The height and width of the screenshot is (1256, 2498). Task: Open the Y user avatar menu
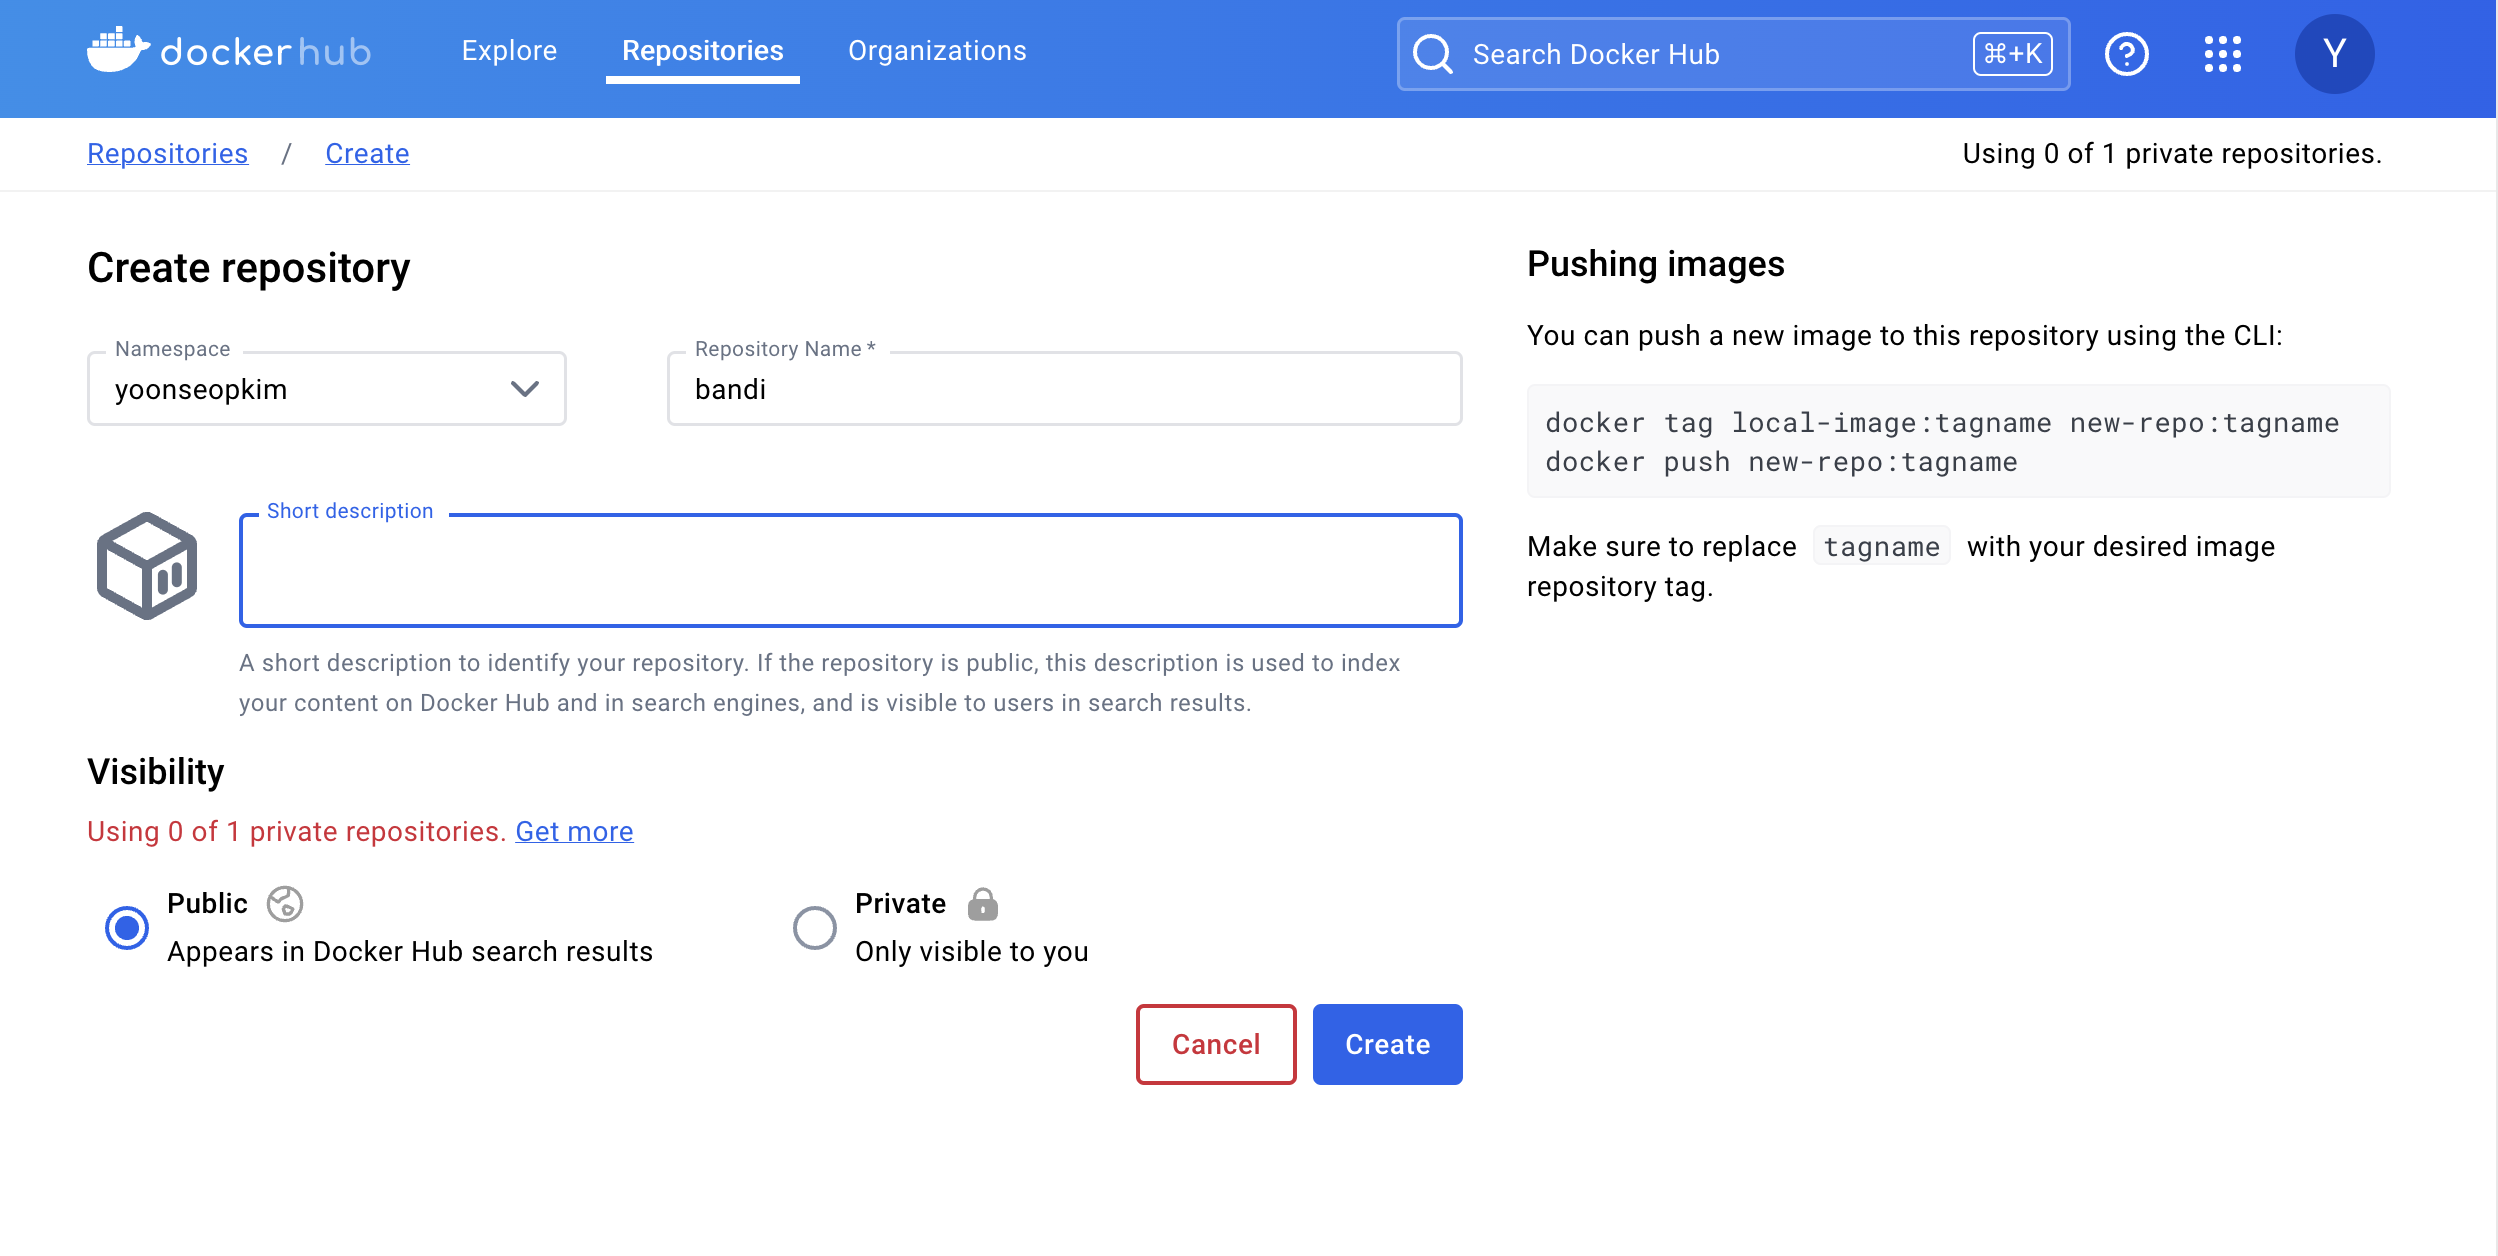click(x=2334, y=54)
